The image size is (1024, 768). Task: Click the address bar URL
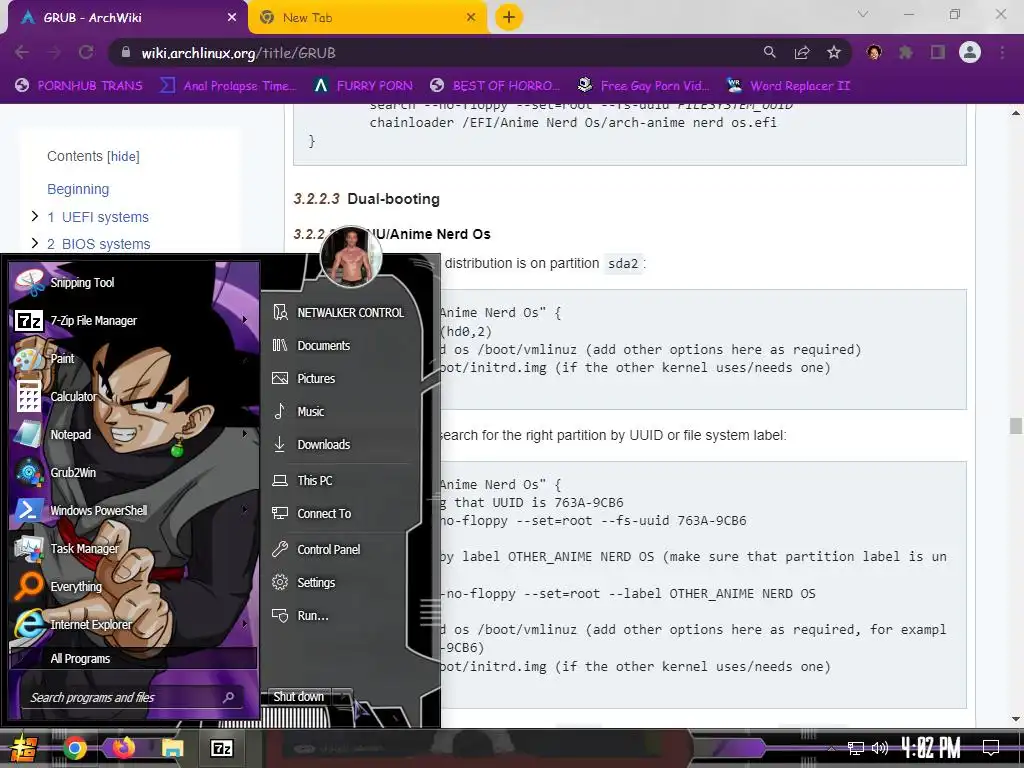pos(238,53)
